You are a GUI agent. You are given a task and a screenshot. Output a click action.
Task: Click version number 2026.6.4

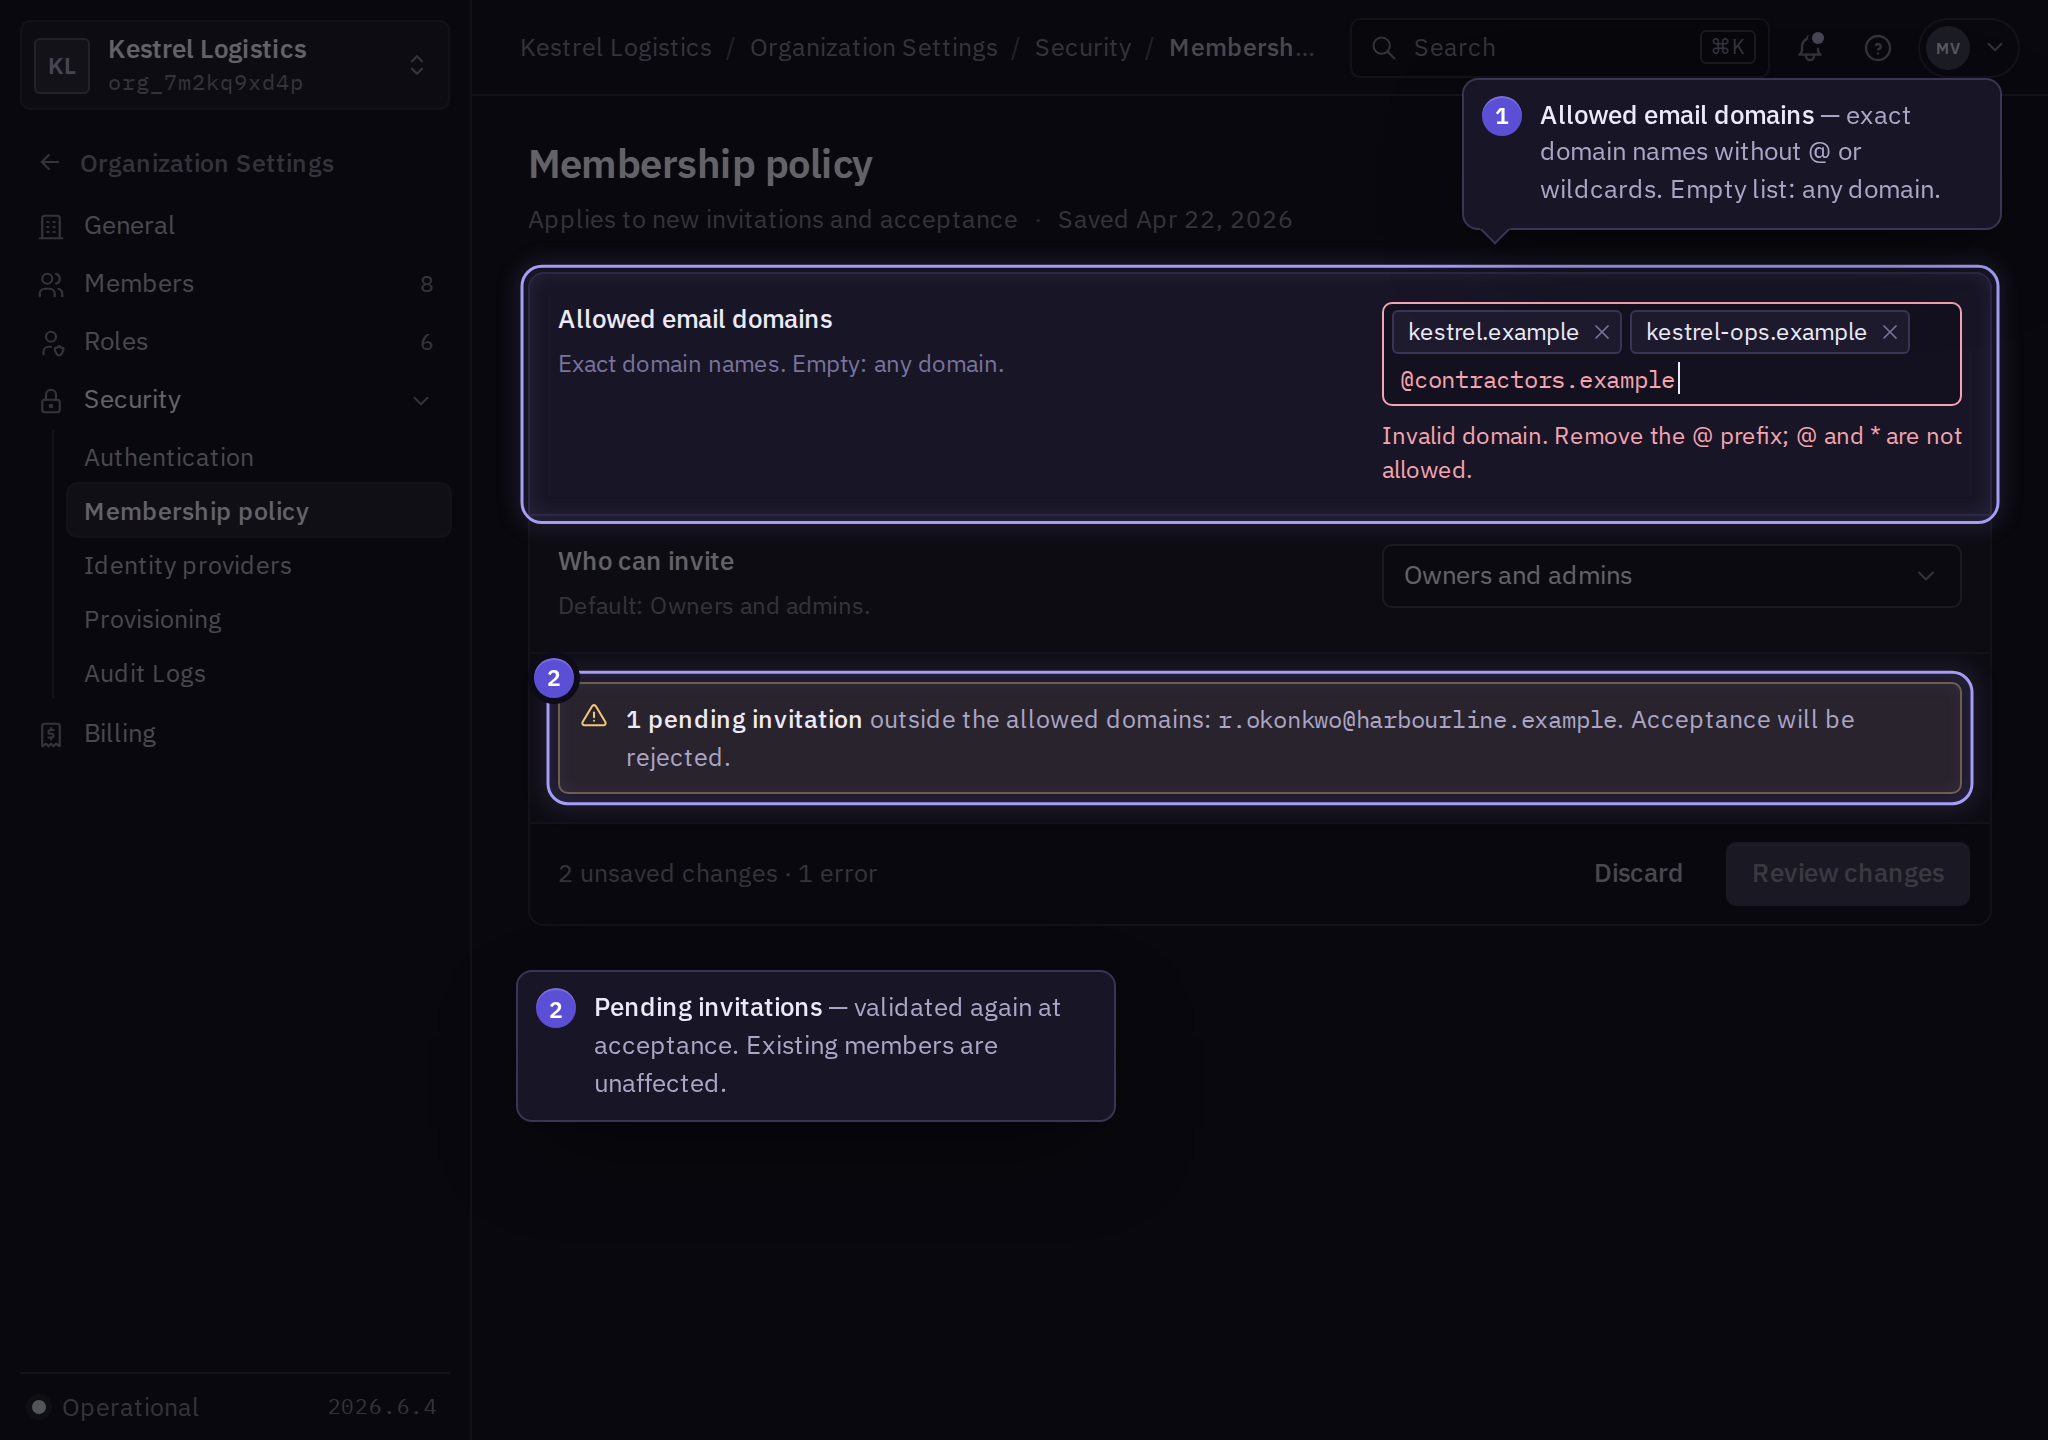(382, 1407)
